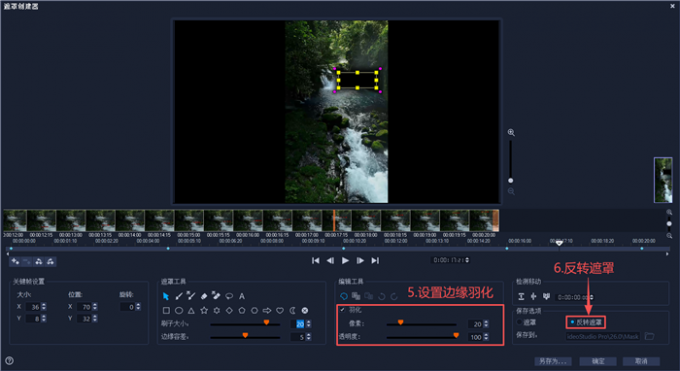Choose the right arrow shape tool
Screen dimensions: 680x371
pos(267,311)
